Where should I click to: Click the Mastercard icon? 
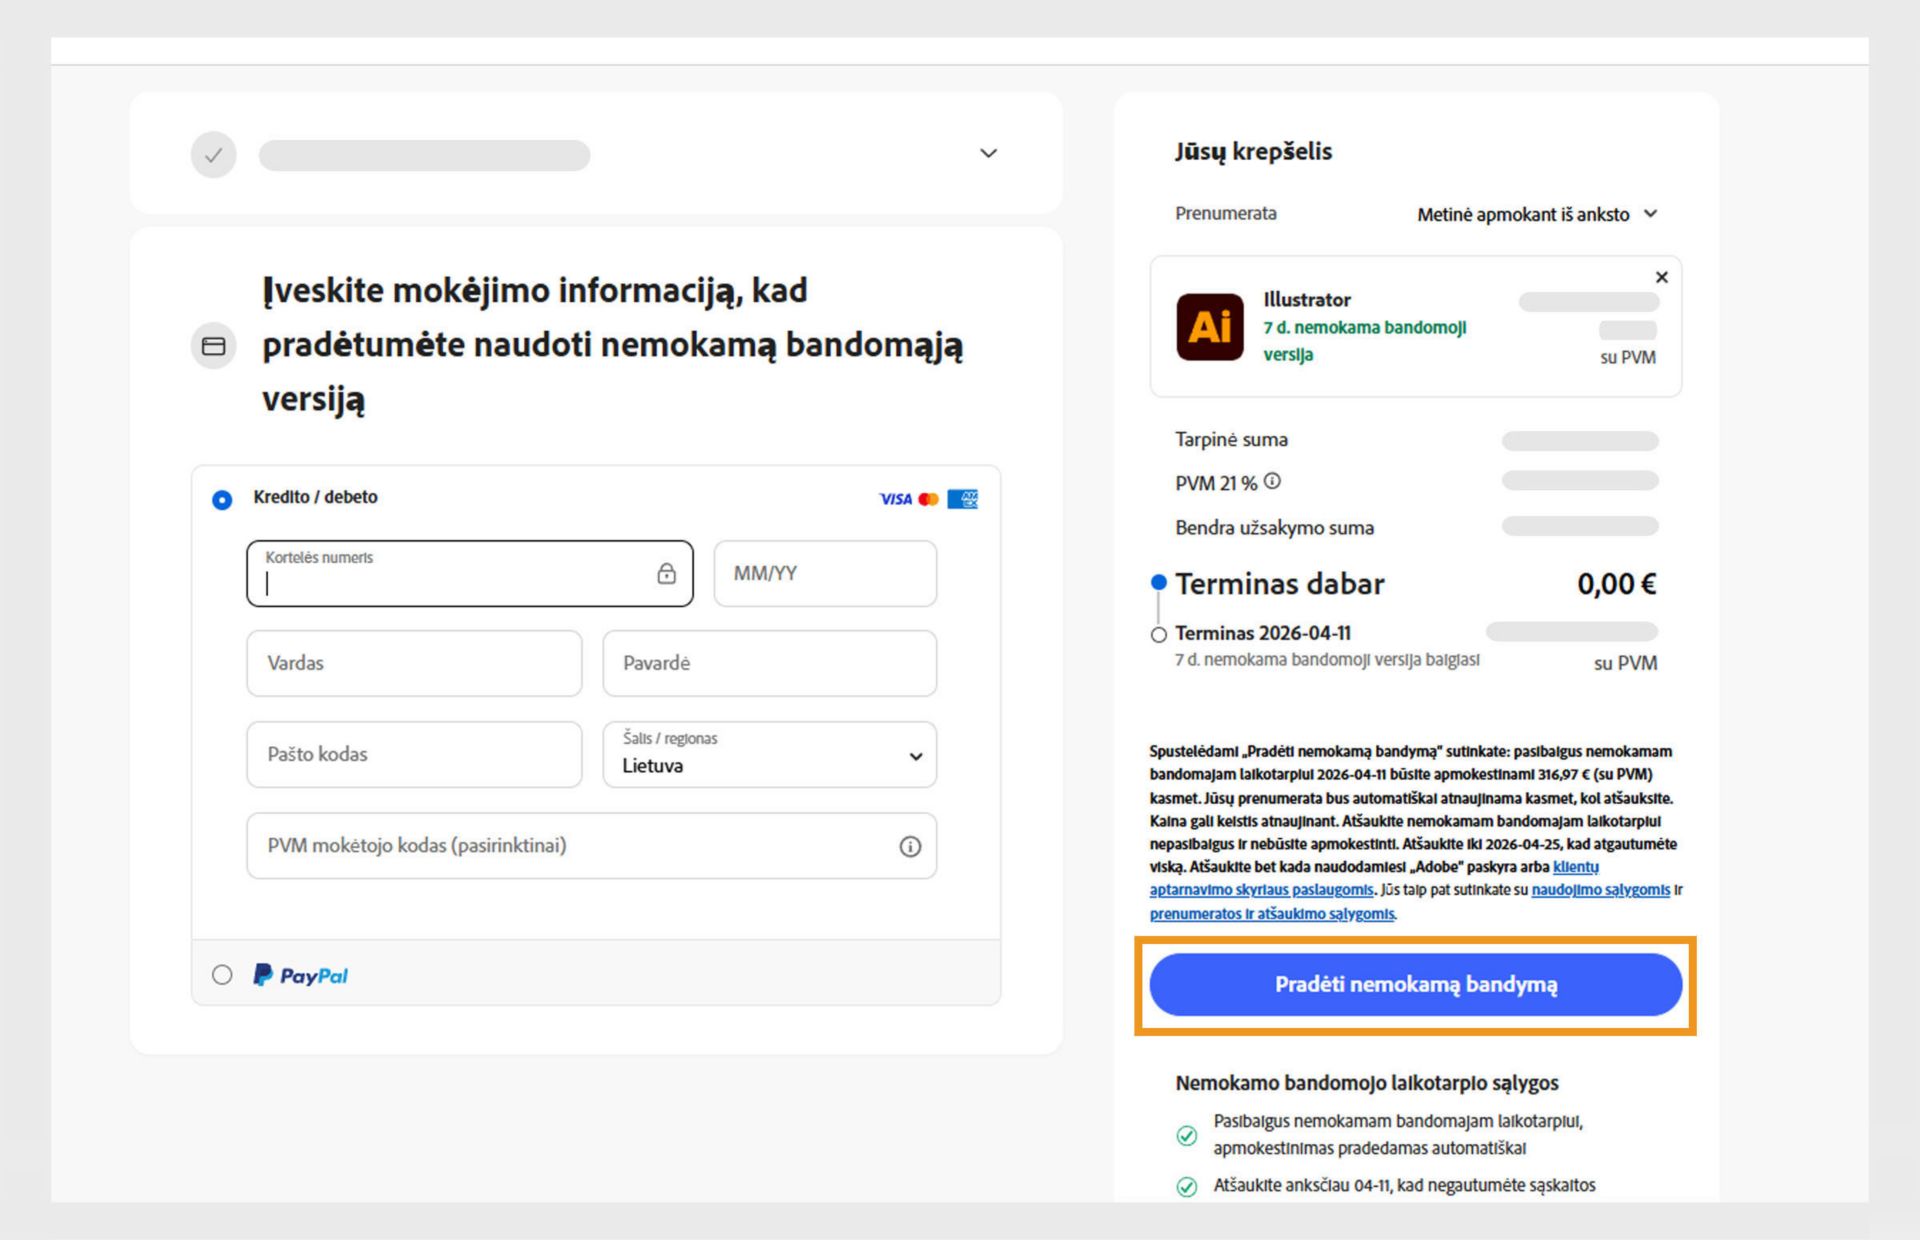[928, 499]
